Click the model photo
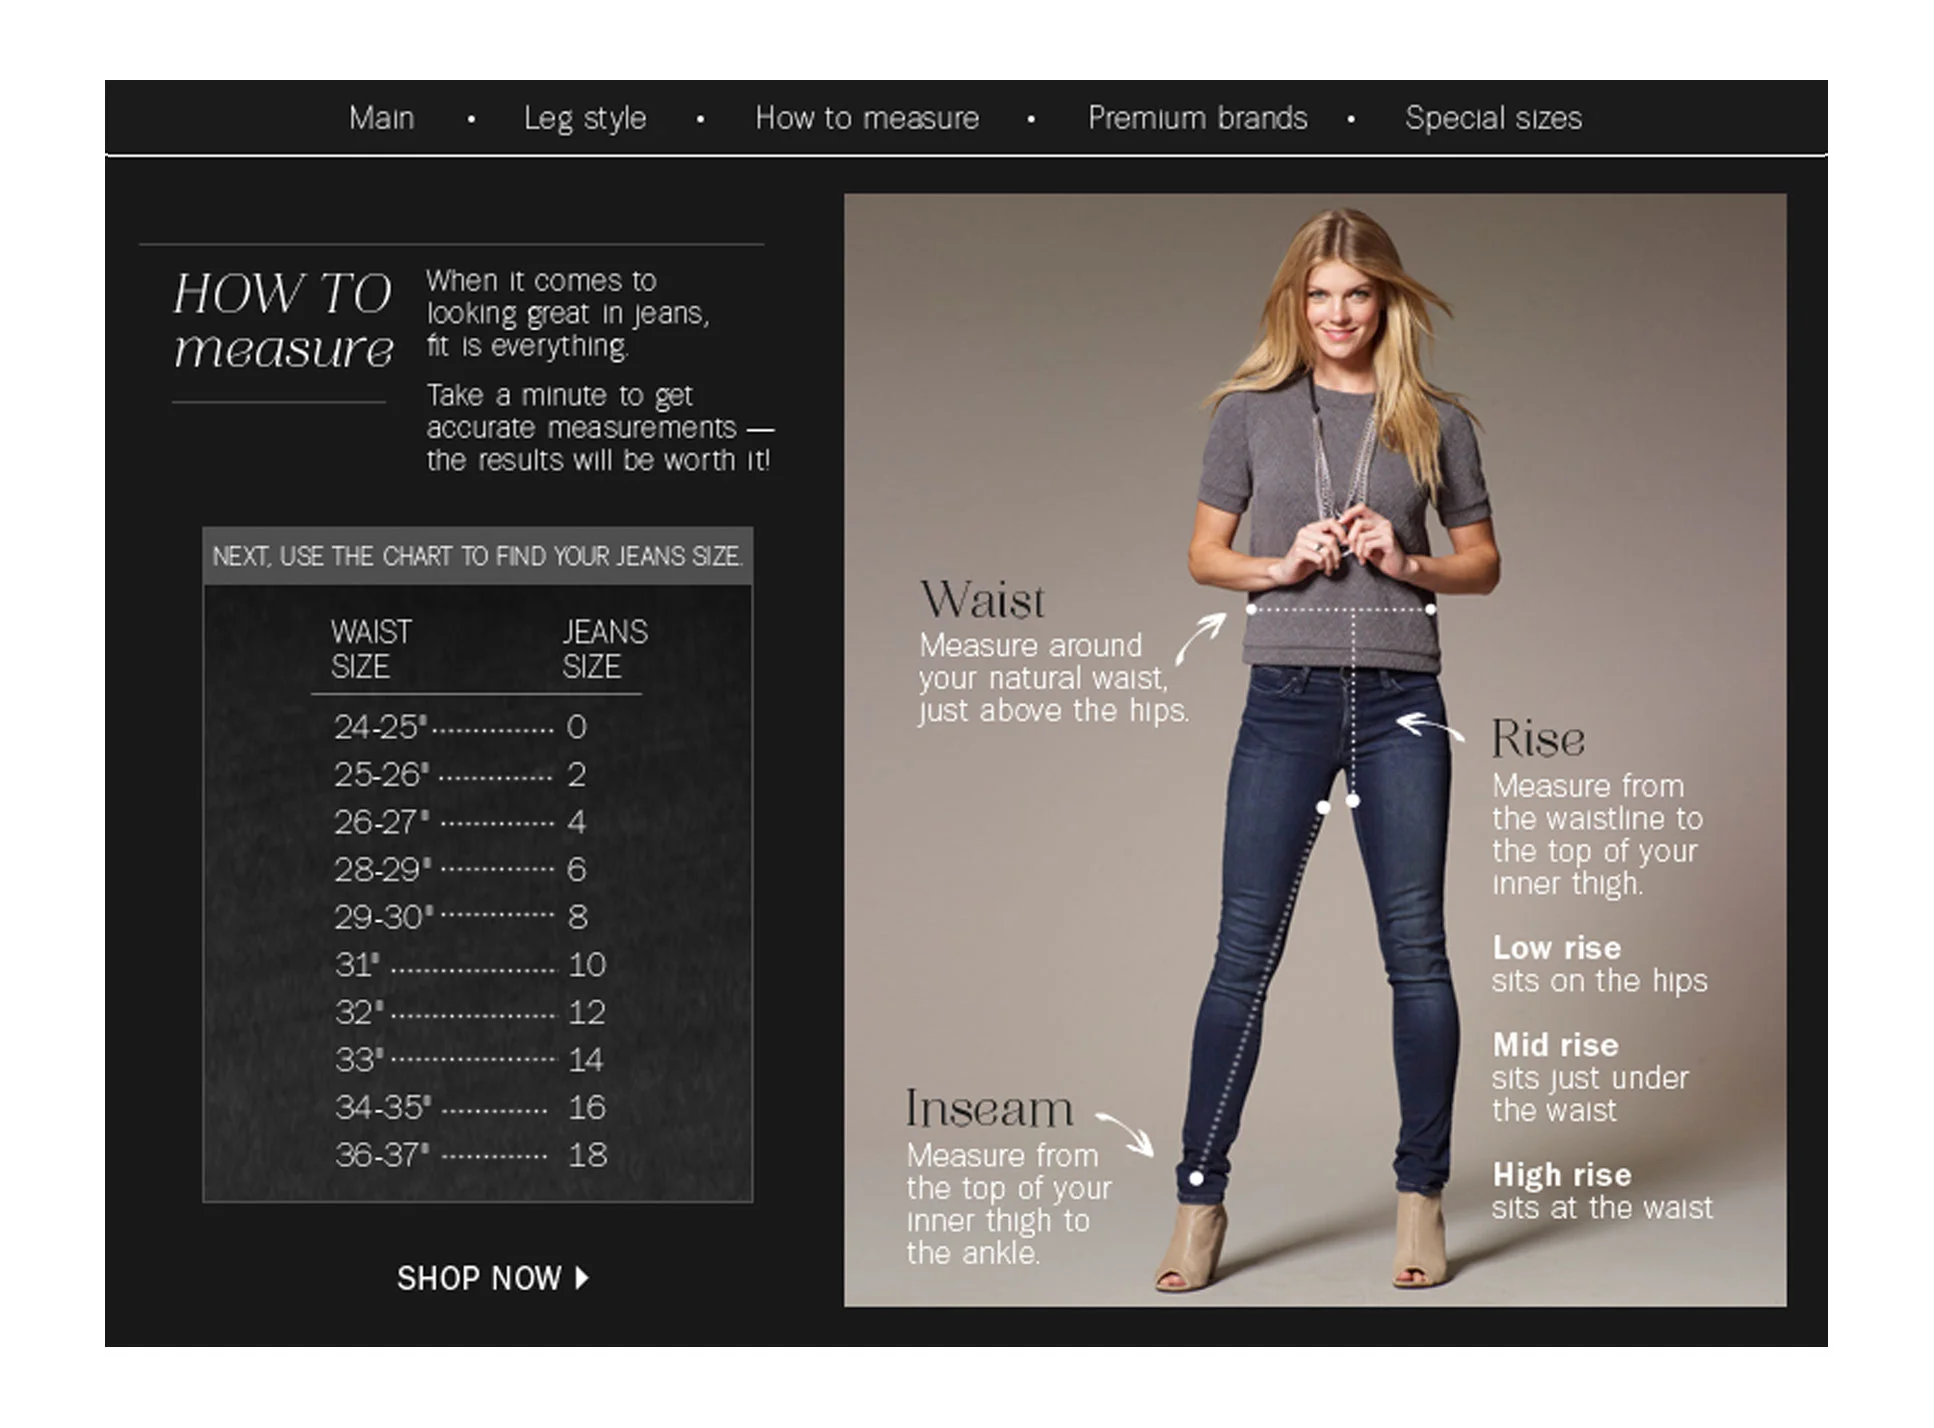 [1314, 750]
